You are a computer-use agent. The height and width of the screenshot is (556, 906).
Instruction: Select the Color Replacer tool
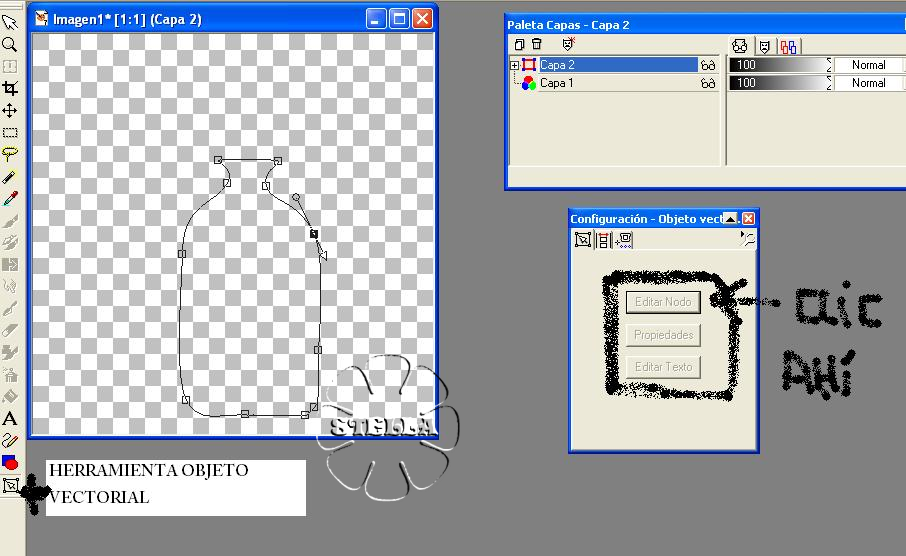coord(10,264)
